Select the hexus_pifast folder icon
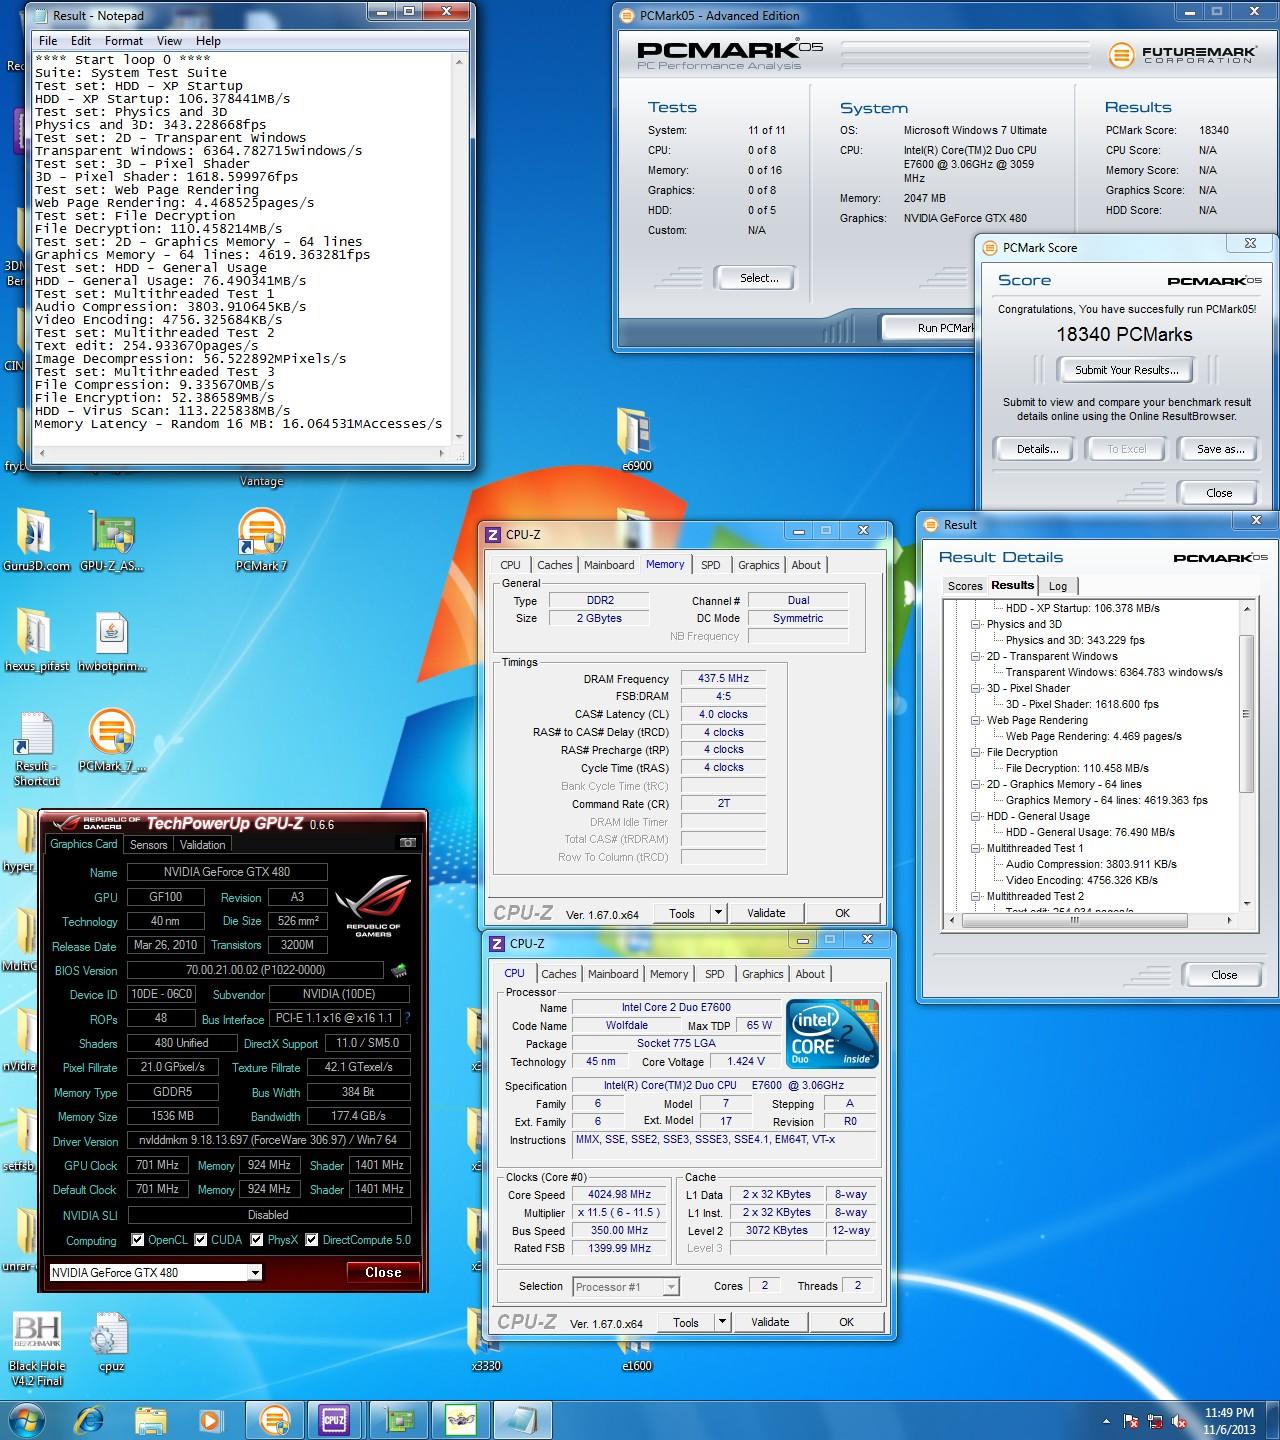 [x=36, y=640]
